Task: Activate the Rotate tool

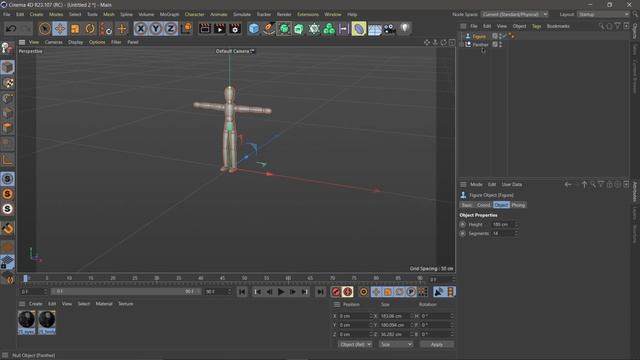Action: pos(90,29)
